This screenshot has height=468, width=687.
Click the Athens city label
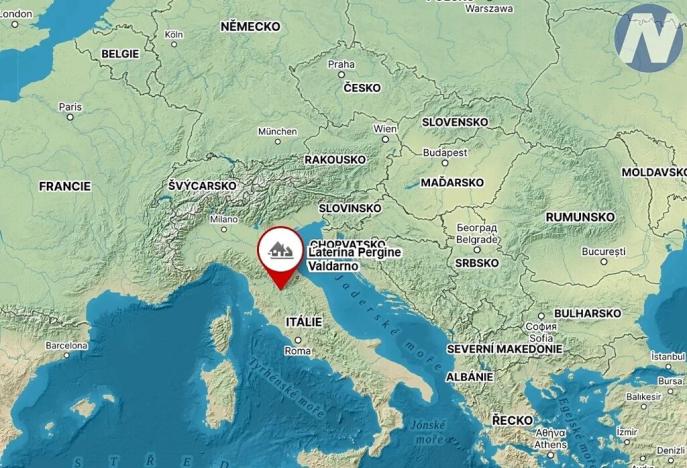coord(550,444)
